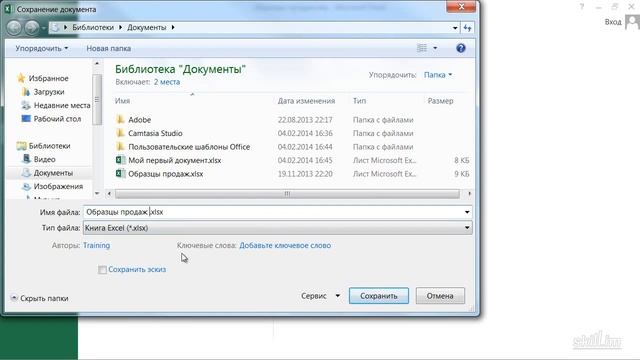Click Документы in the address breadcrumb
Image resolution: width=640 pixels, height=360 pixels.
click(147, 27)
